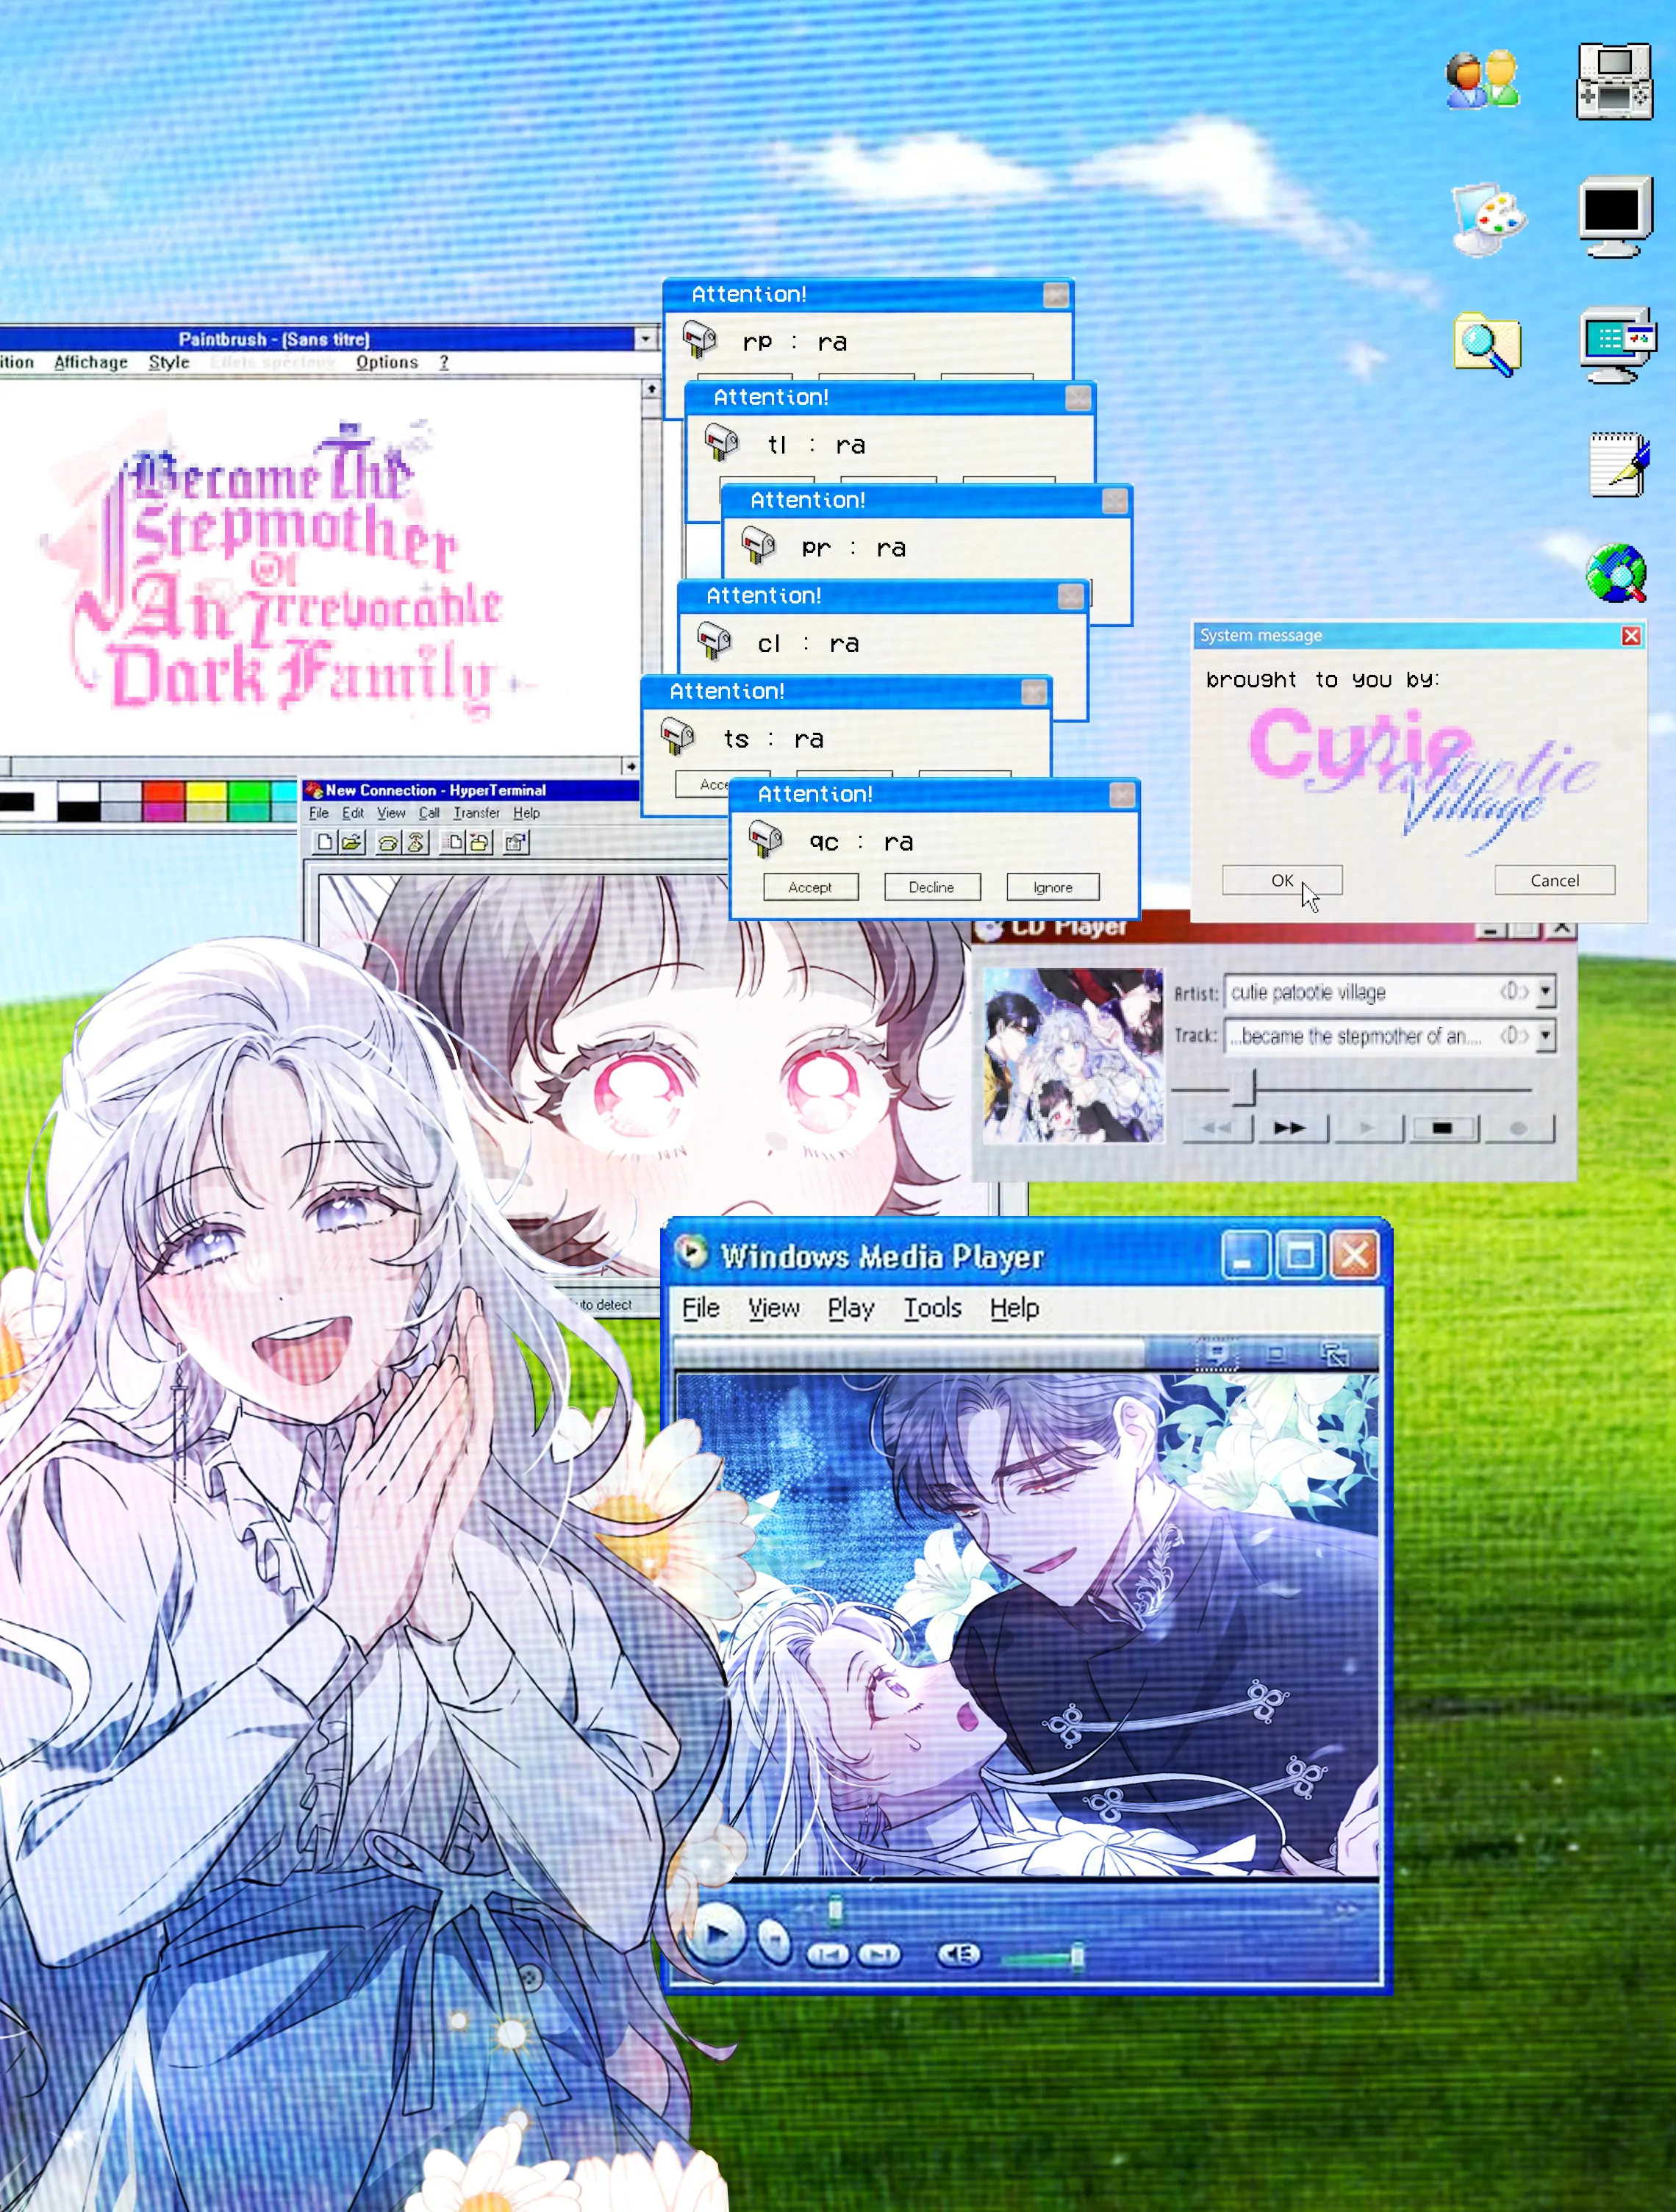Image resolution: width=1676 pixels, height=2212 pixels.
Task: Click New file icon in HyperTerminal toolbar
Action: pyautogui.click(x=324, y=842)
